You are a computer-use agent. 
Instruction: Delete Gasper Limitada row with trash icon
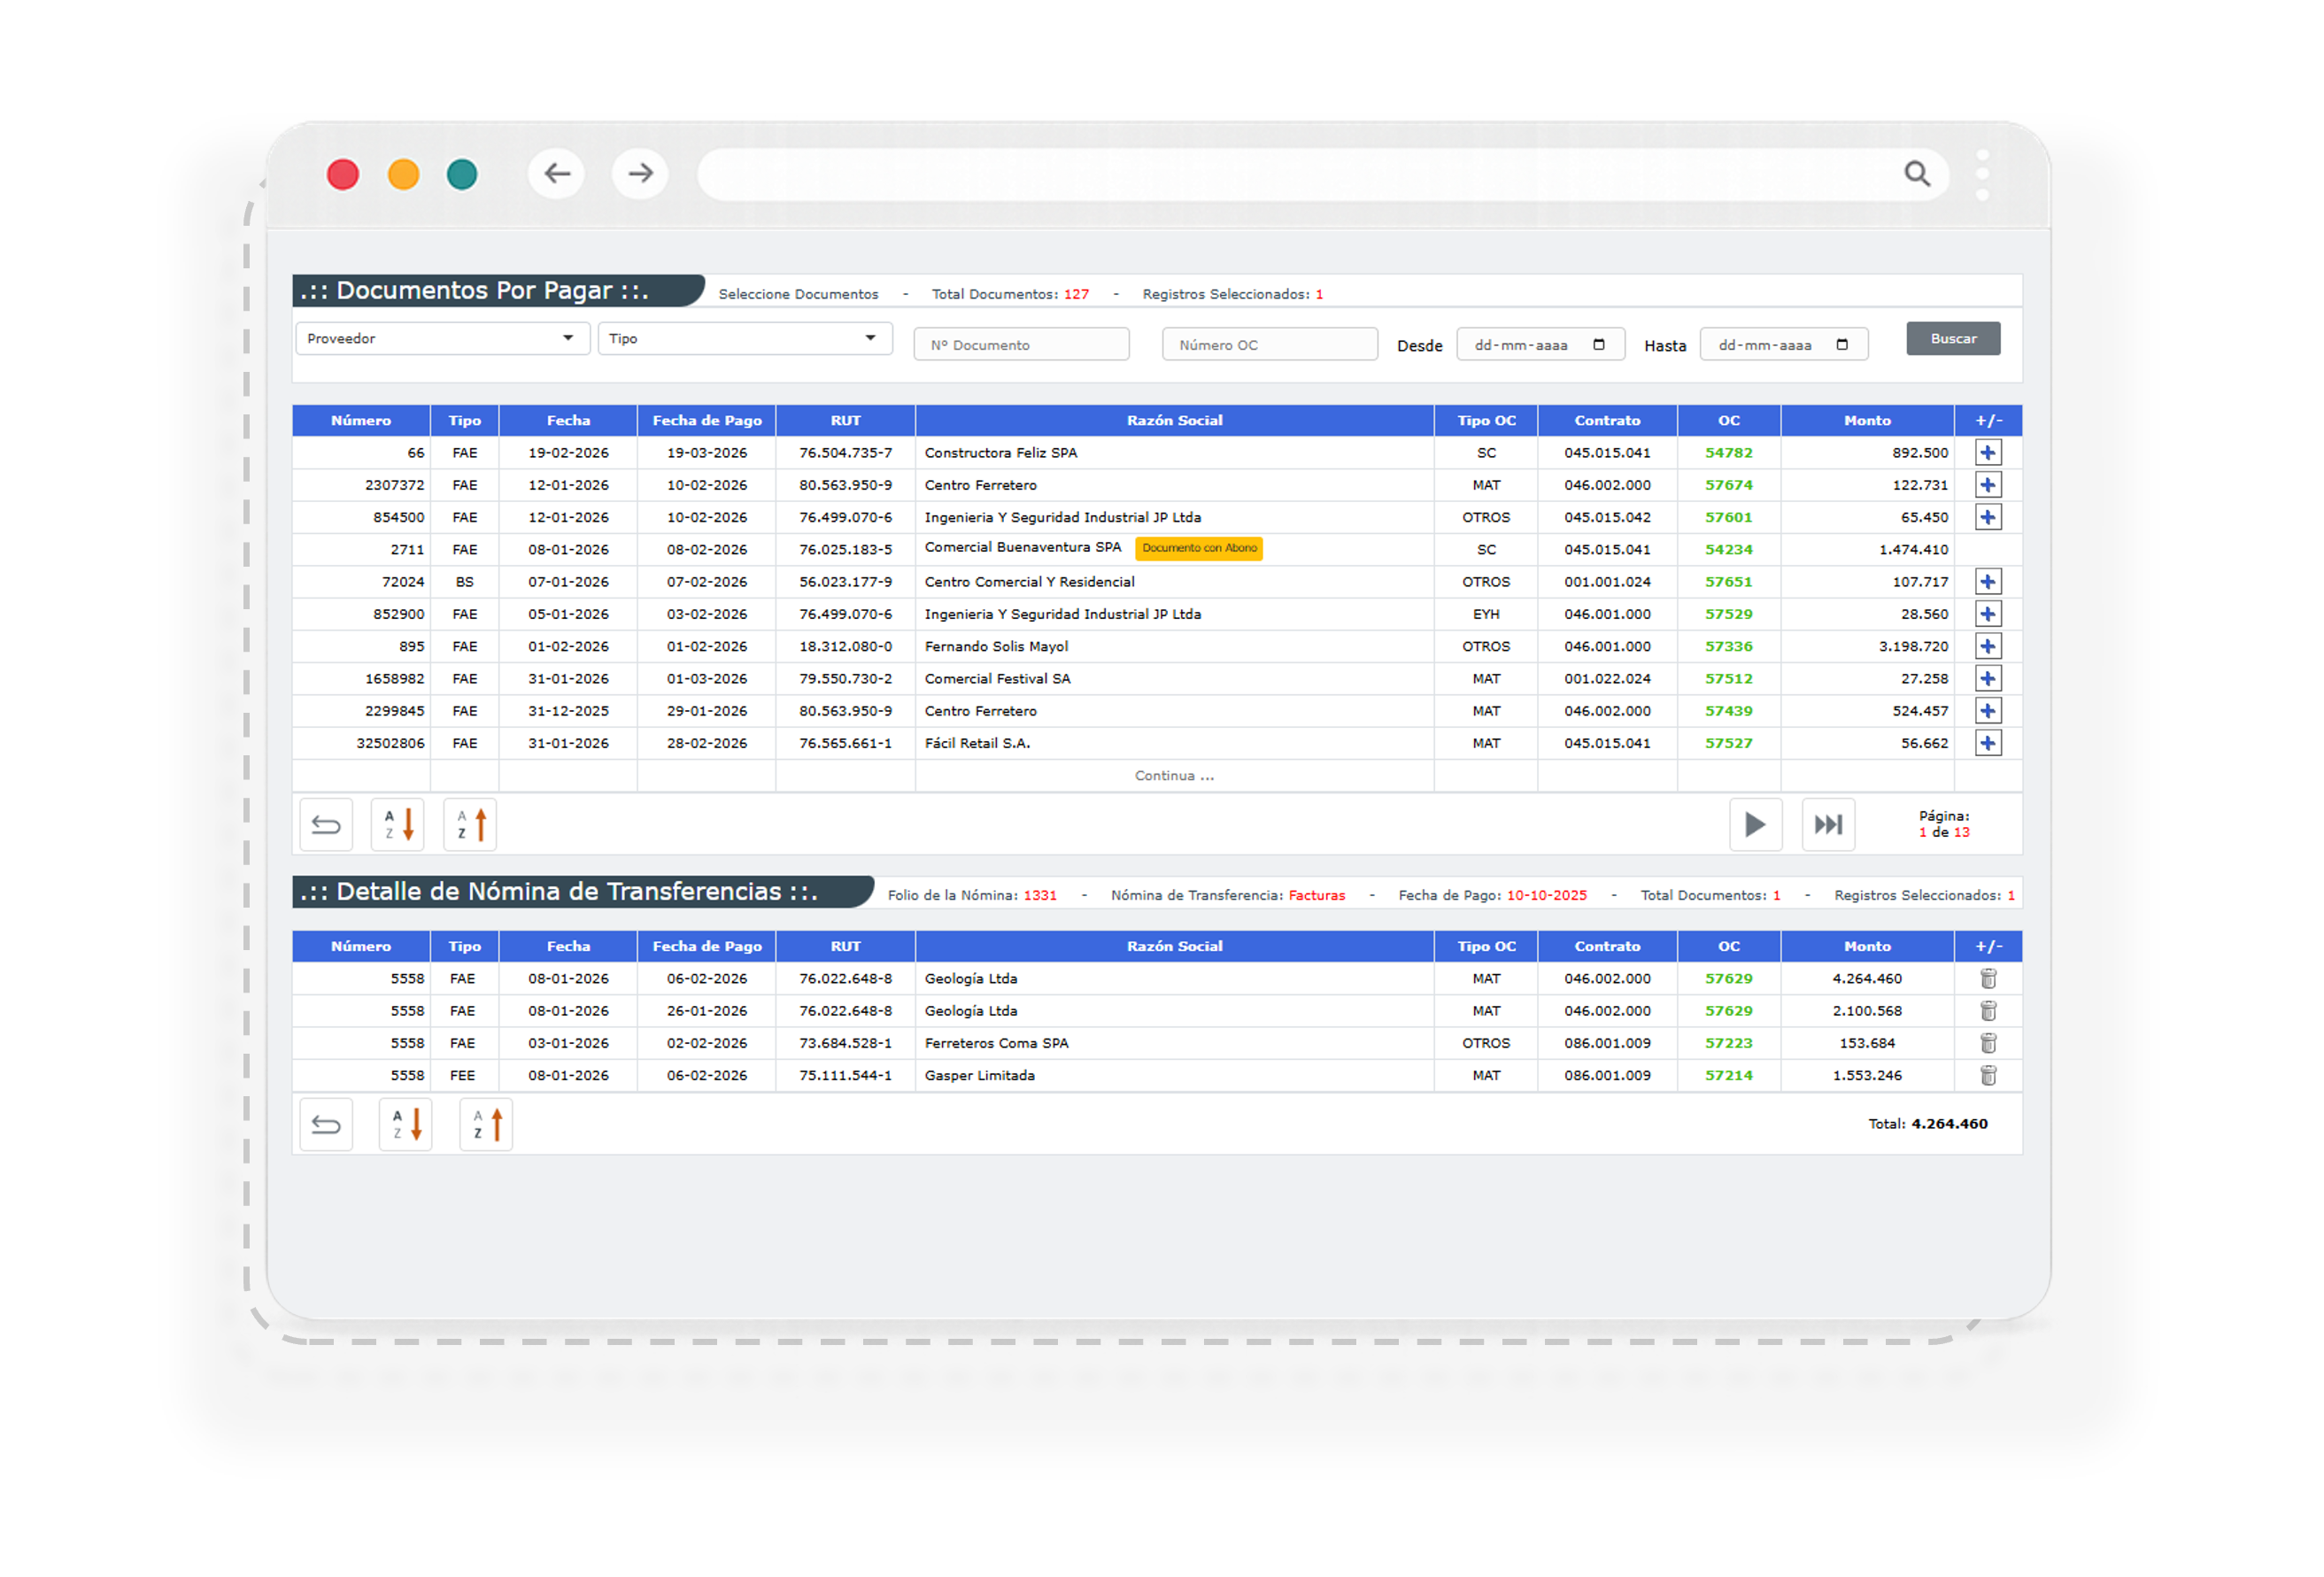click(1988, 1076)
